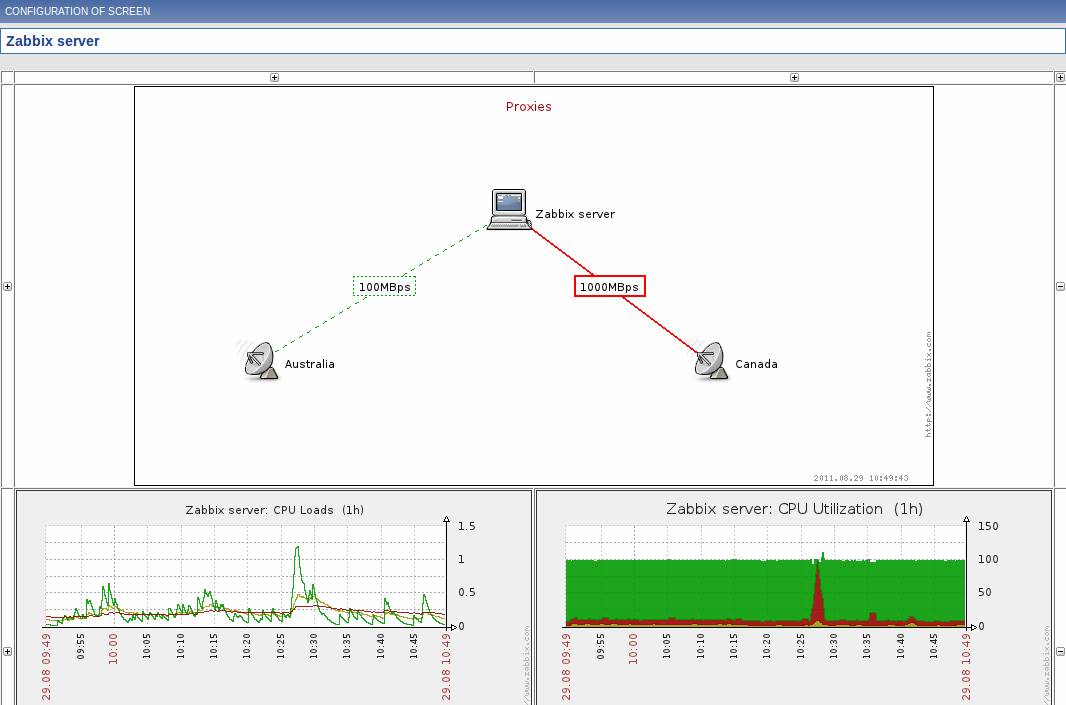
Task: Click the 100MBps green link label
Action: [x=384, y=287]
